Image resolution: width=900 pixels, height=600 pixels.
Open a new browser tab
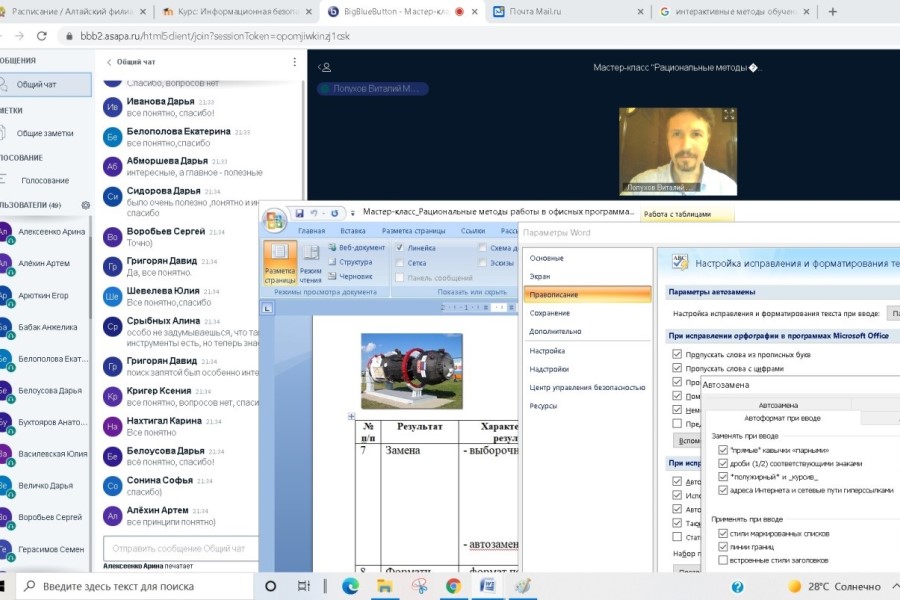[x=832, y=11]
